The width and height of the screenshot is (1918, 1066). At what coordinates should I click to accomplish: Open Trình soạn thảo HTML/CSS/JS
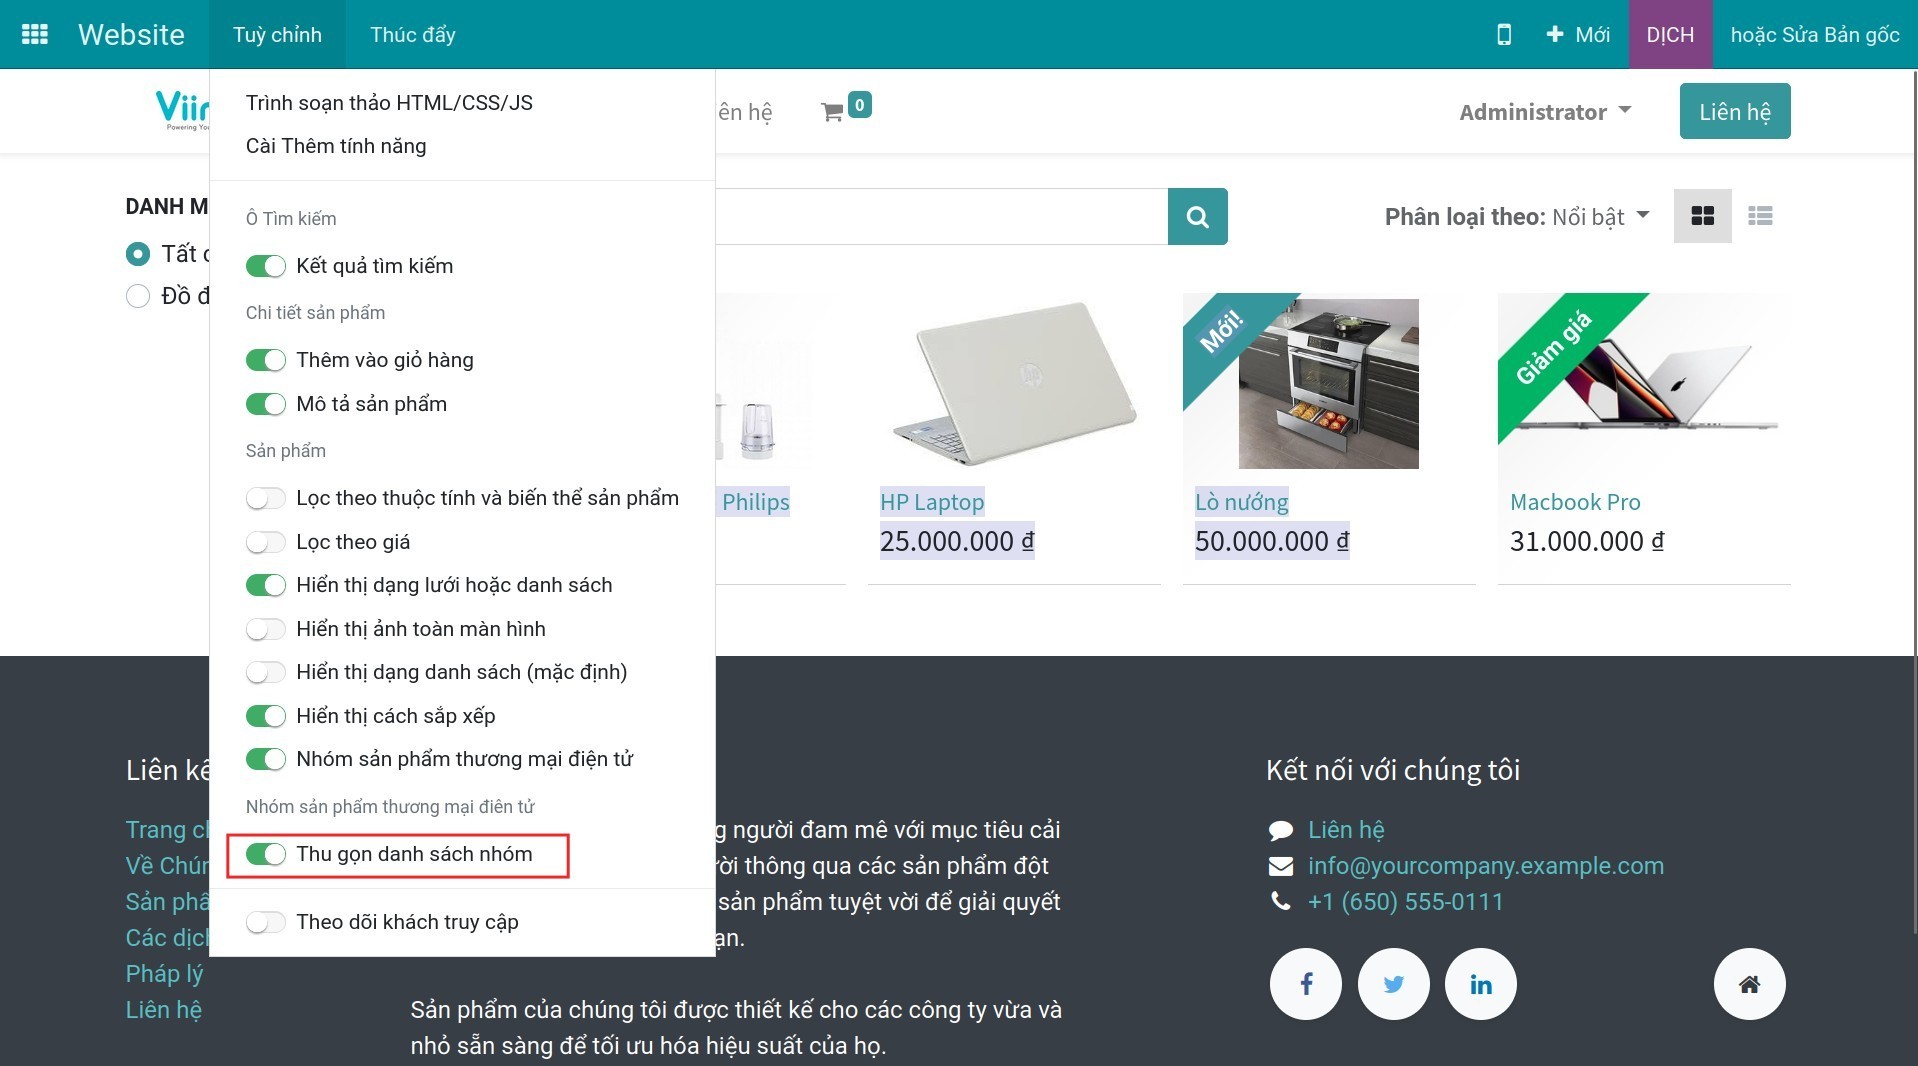(389, 103)
